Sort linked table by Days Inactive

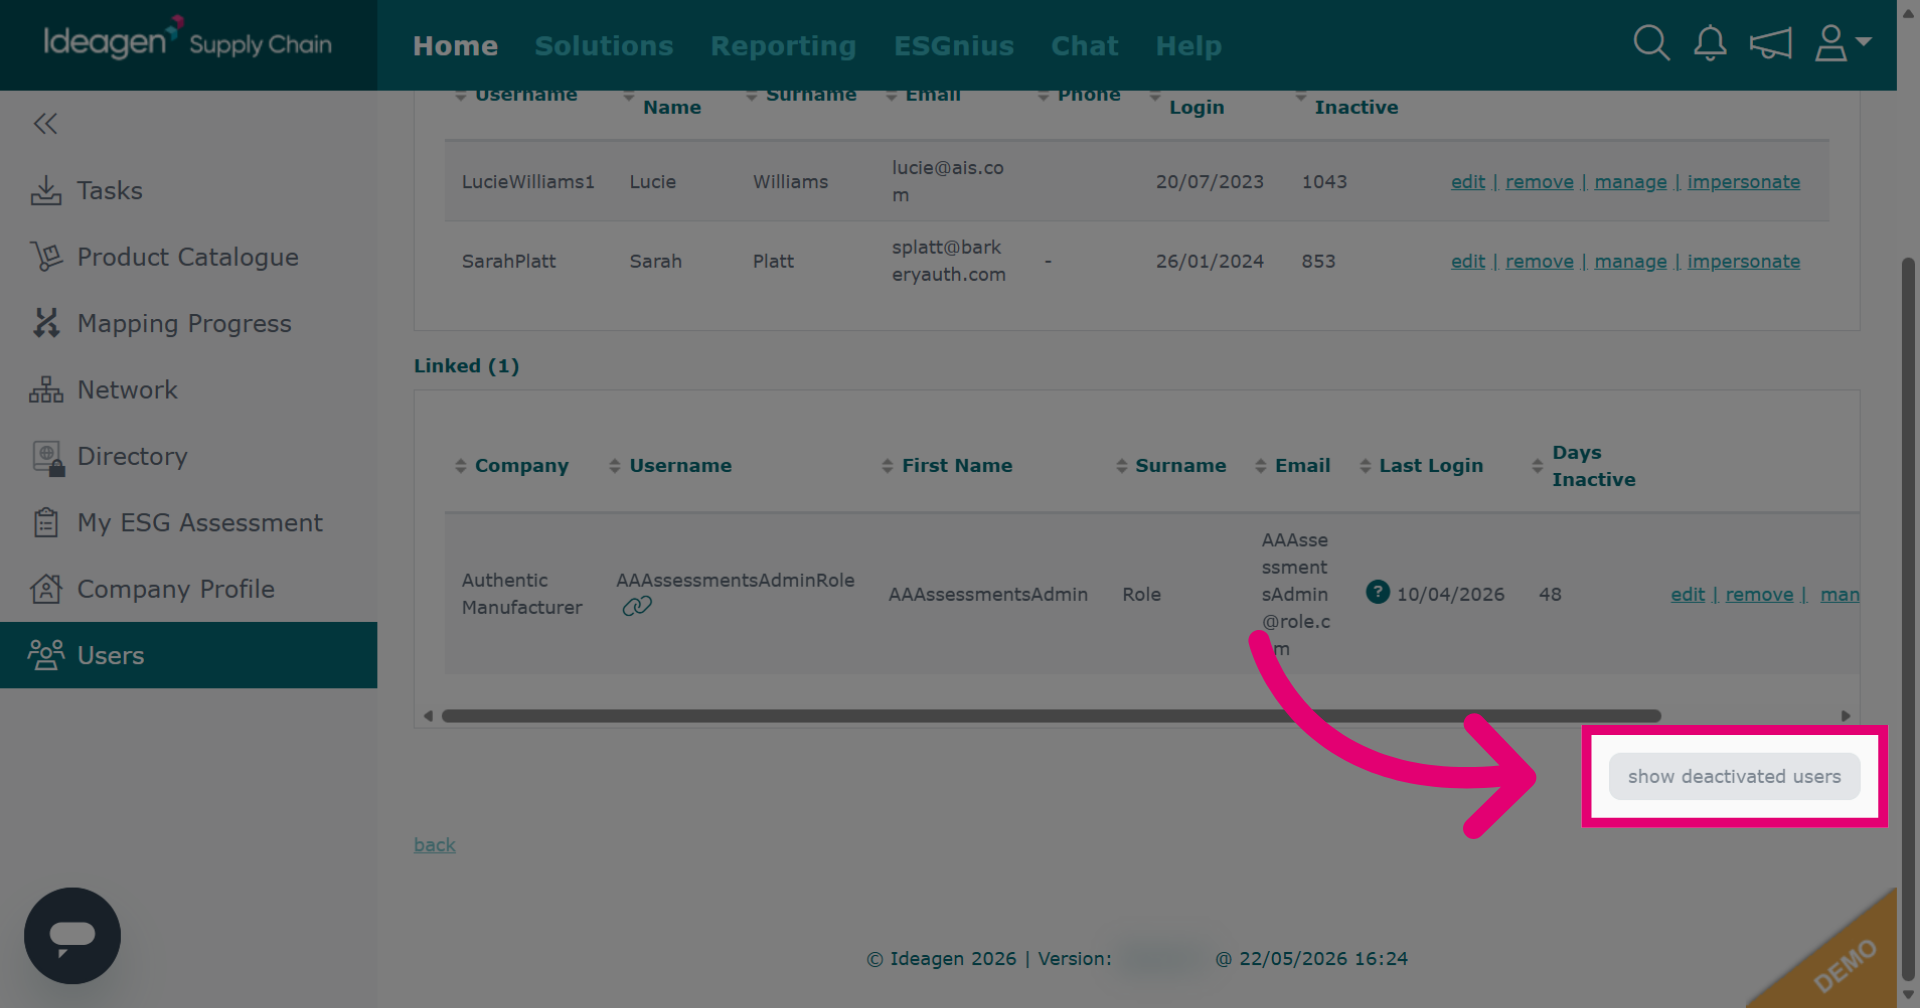point(1584,466)
